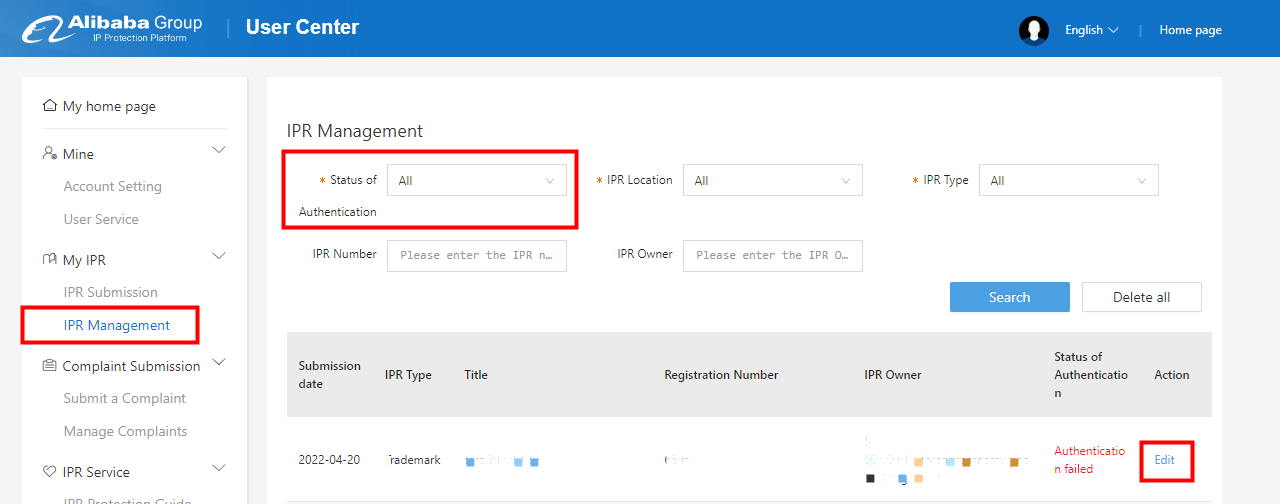Click the Registration Number column header
Screen dimensions: 1280x504
pyautogui.click(x=721, y=375)
